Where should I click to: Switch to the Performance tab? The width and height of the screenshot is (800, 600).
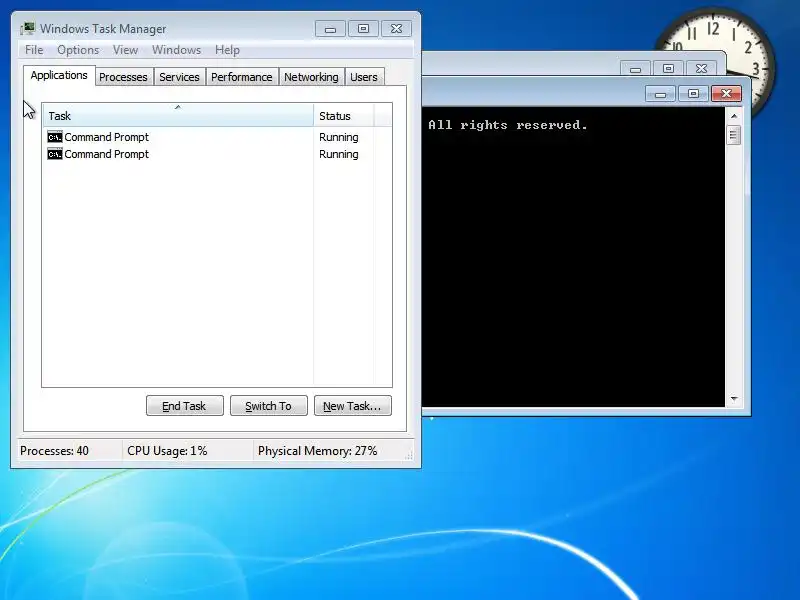tap(242, 77)
